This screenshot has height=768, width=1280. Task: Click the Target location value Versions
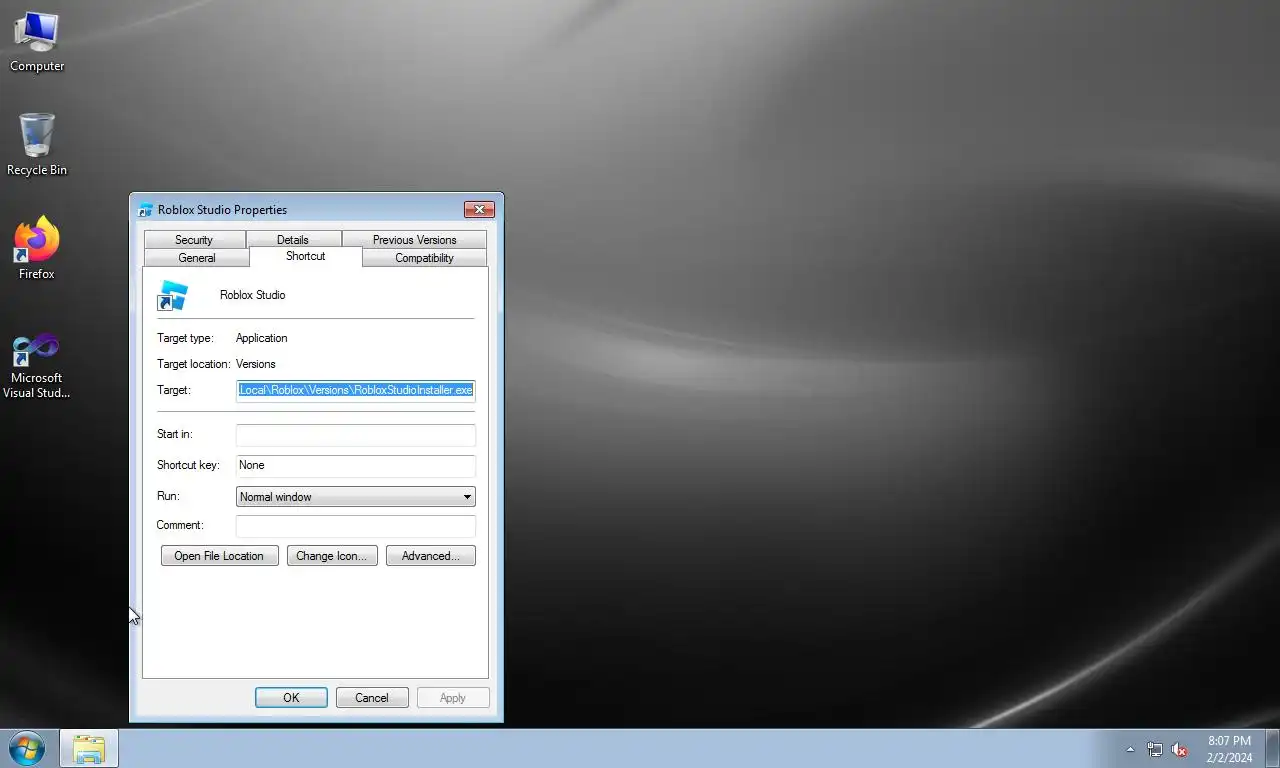(x=256, y=364)
